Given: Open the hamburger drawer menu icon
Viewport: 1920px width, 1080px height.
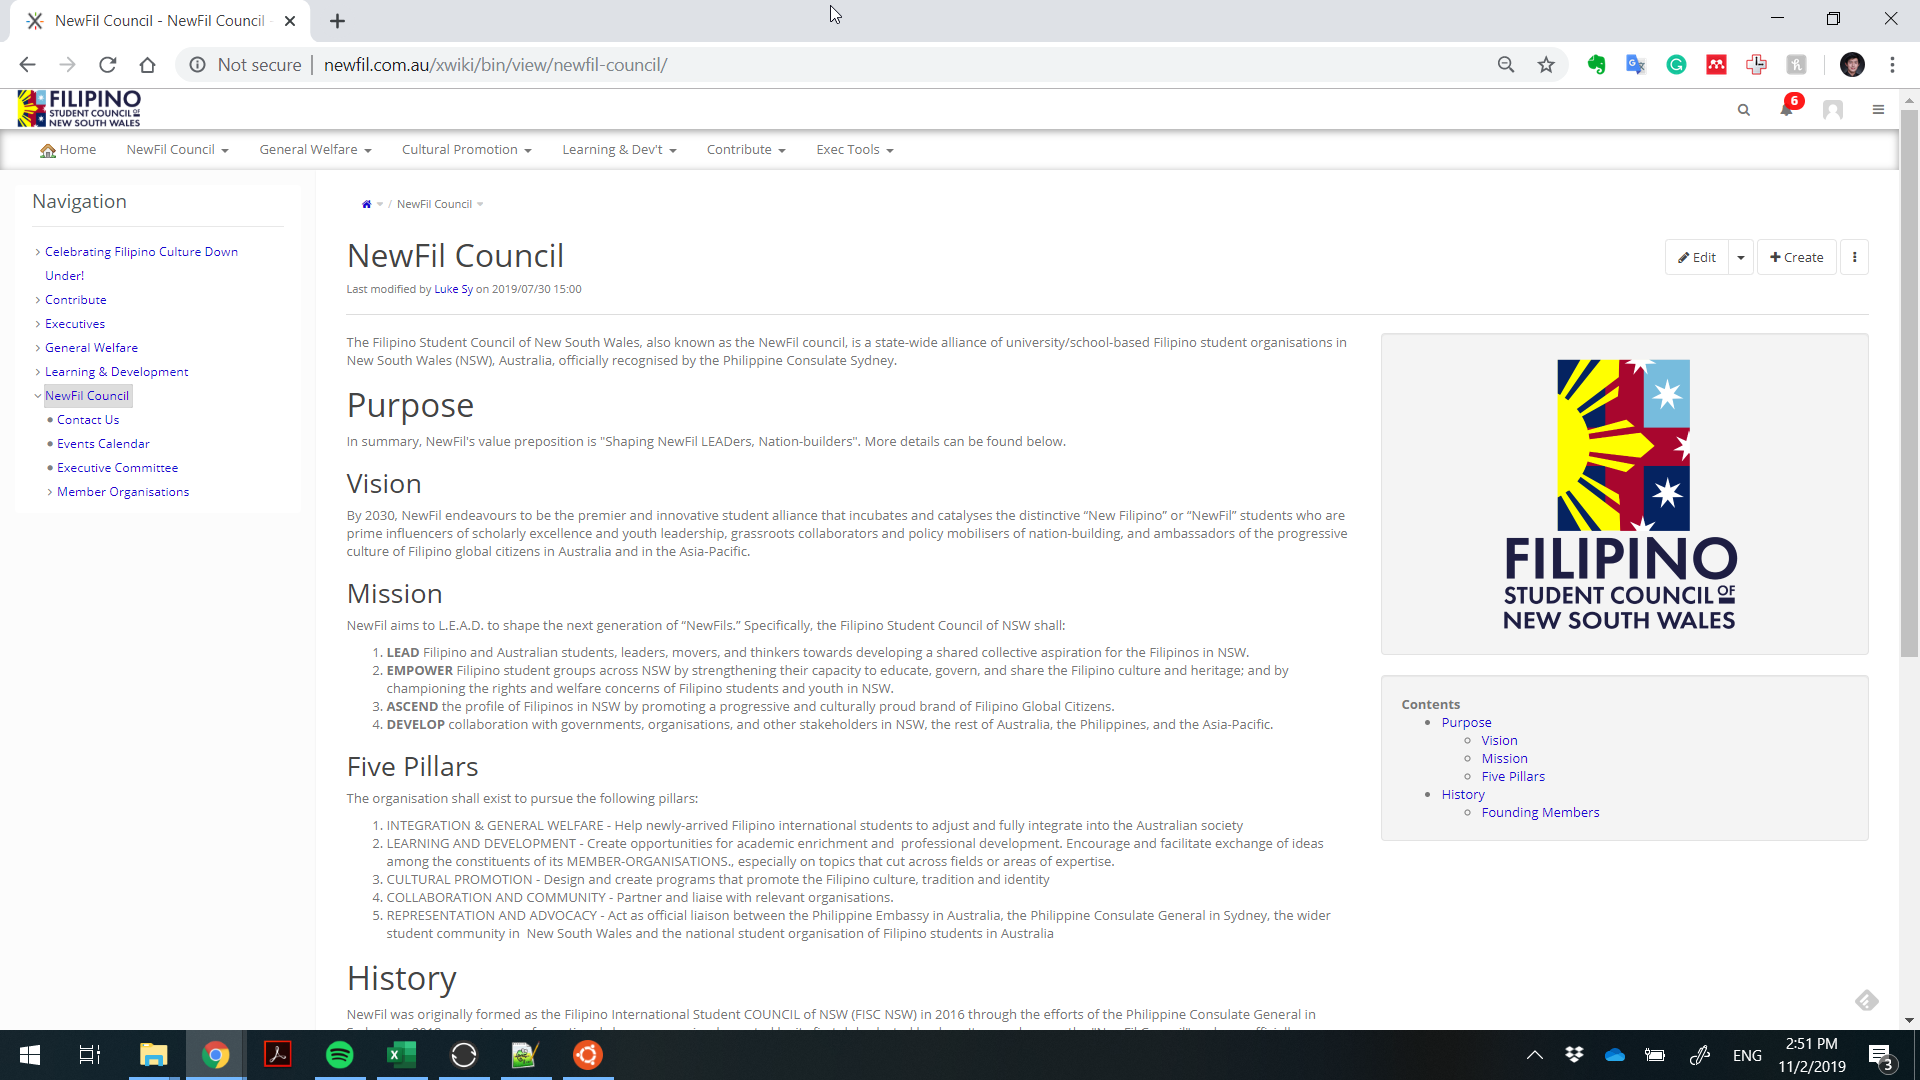Looking at the screenshot, I should [1878, 110].
